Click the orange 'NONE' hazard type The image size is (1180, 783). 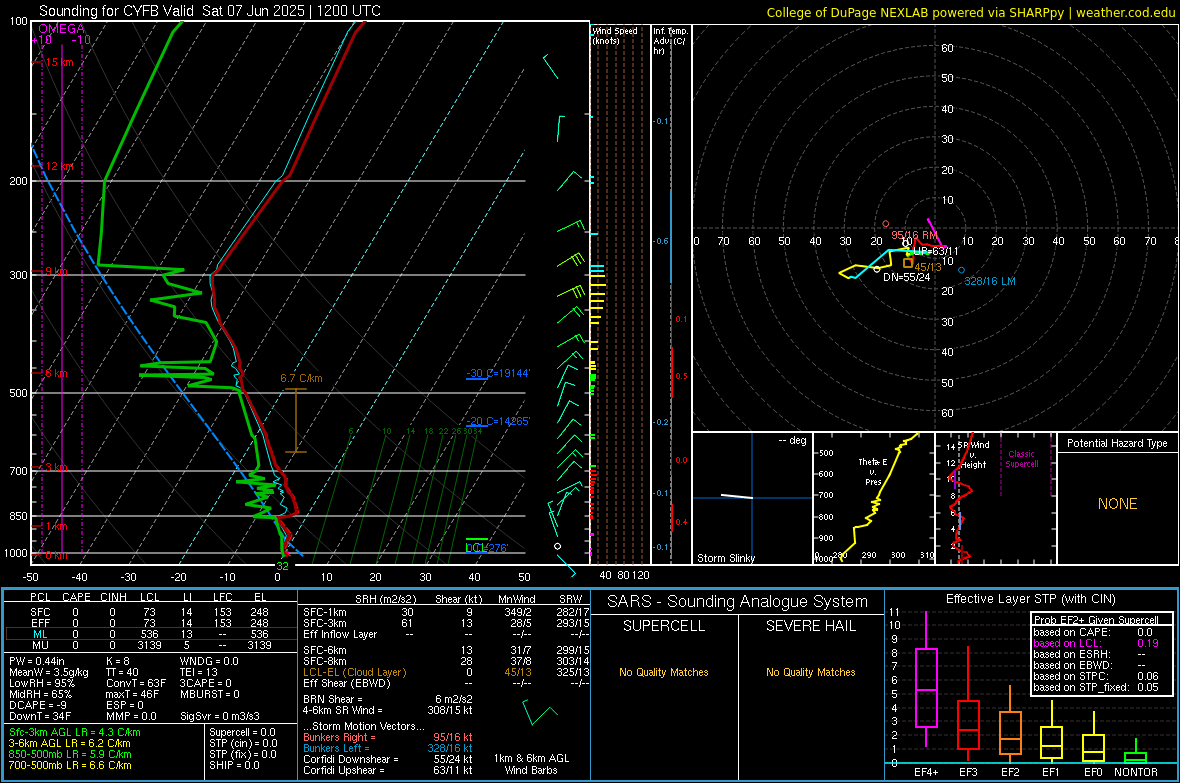click(1117, 504)
